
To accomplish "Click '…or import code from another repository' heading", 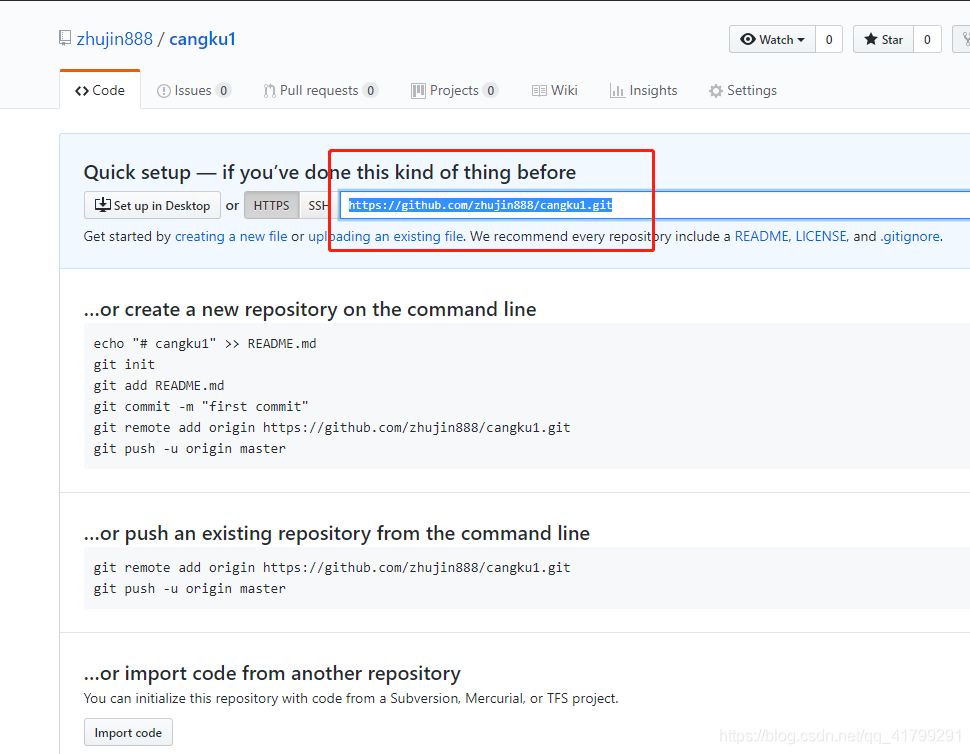I will pos(272,673).
